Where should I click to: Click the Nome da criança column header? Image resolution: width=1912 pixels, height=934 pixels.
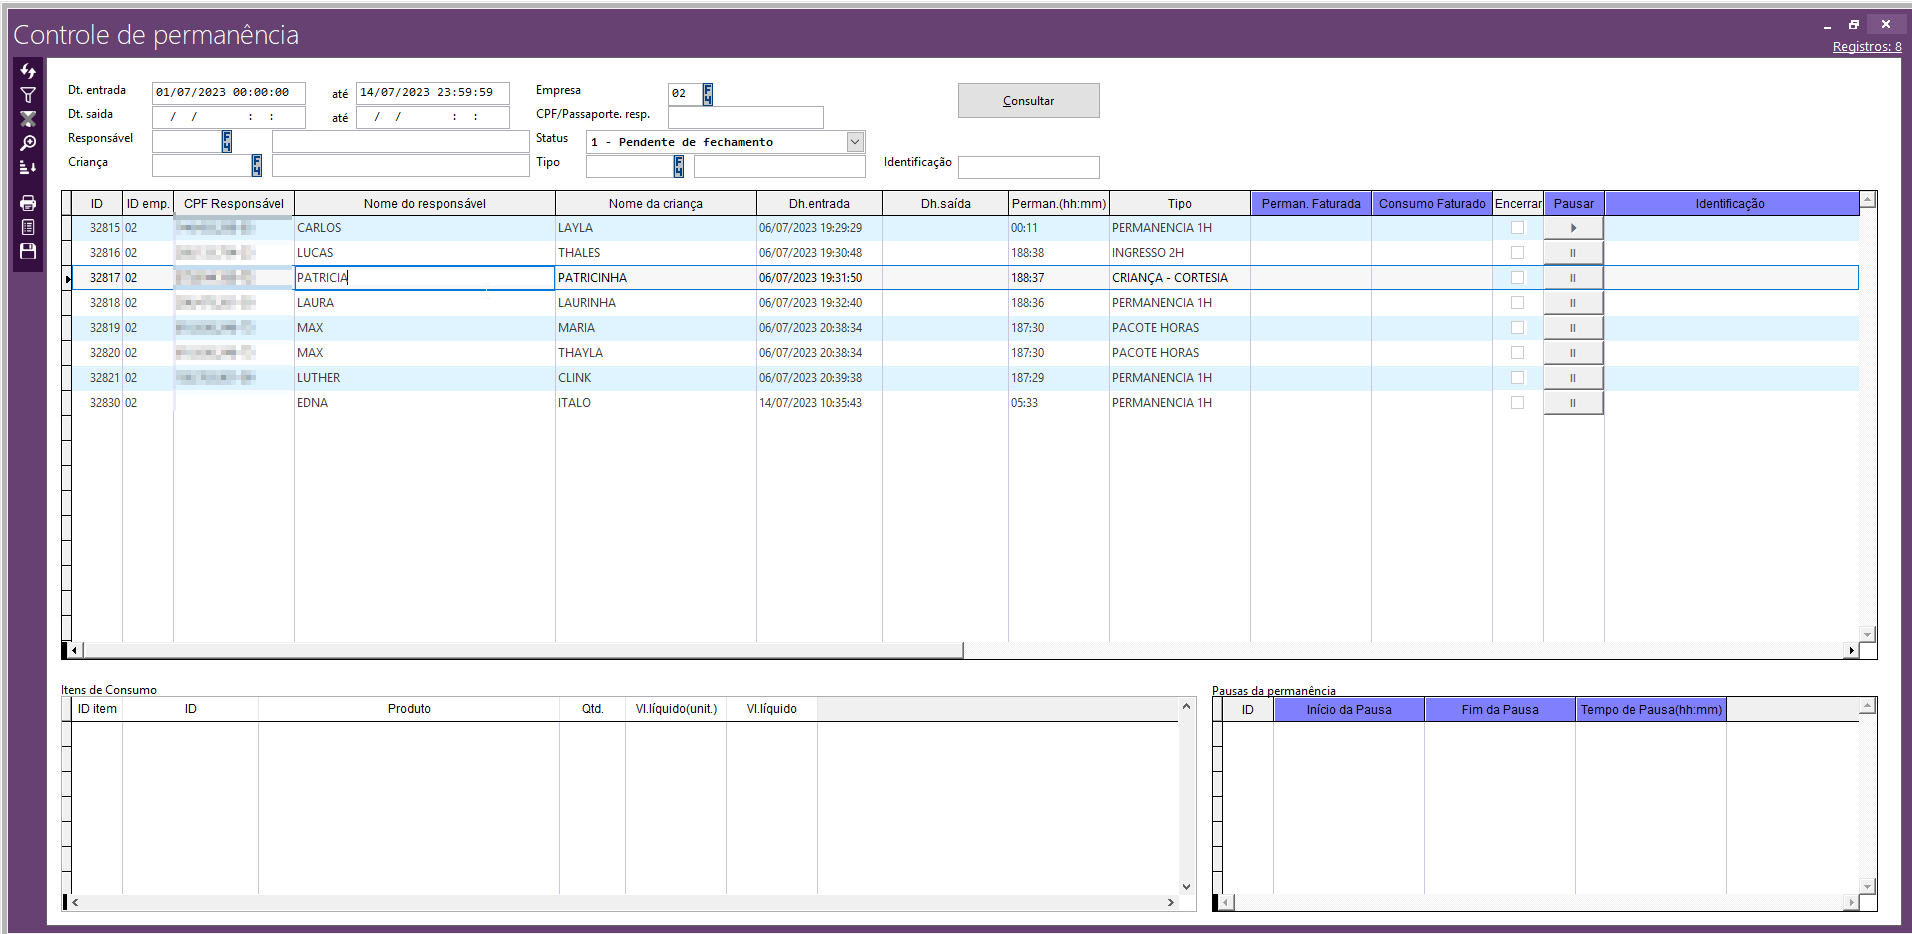pyautogui.click(x=655, y=204)
